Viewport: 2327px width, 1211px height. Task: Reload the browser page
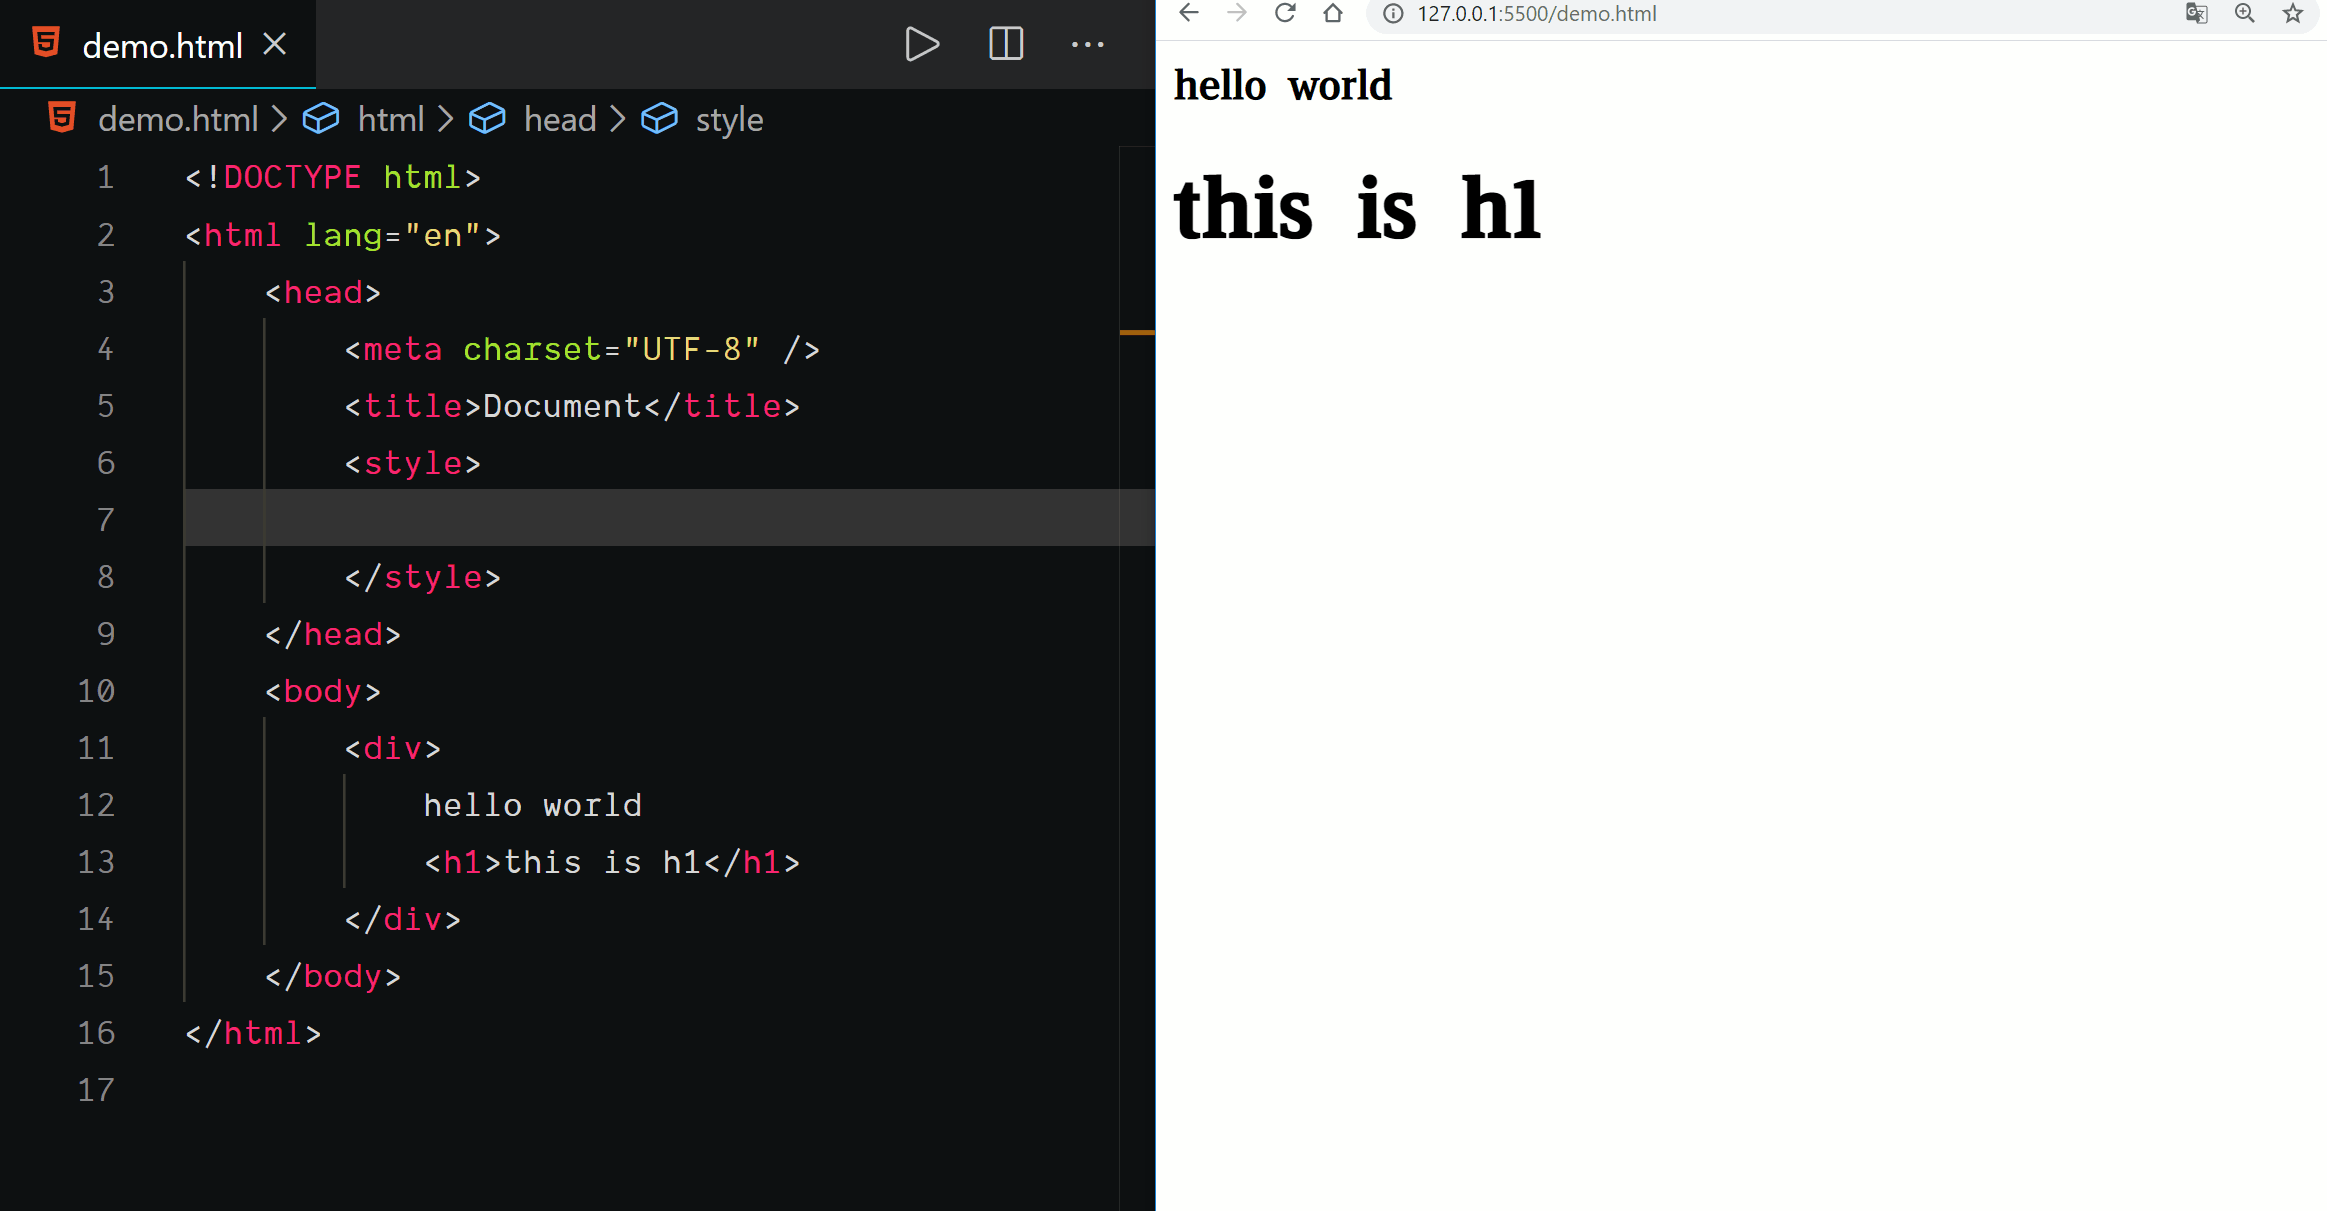tap(1285, 13)
